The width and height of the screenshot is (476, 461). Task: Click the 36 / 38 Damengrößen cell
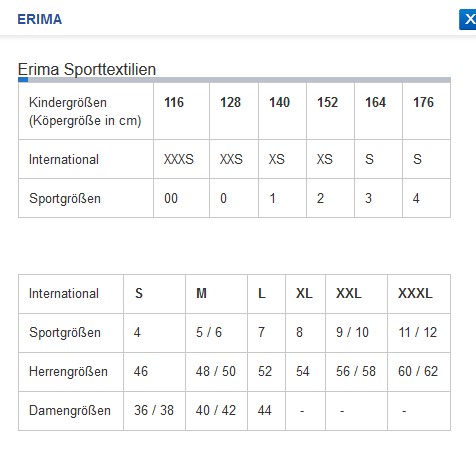(x=154, y=411)
